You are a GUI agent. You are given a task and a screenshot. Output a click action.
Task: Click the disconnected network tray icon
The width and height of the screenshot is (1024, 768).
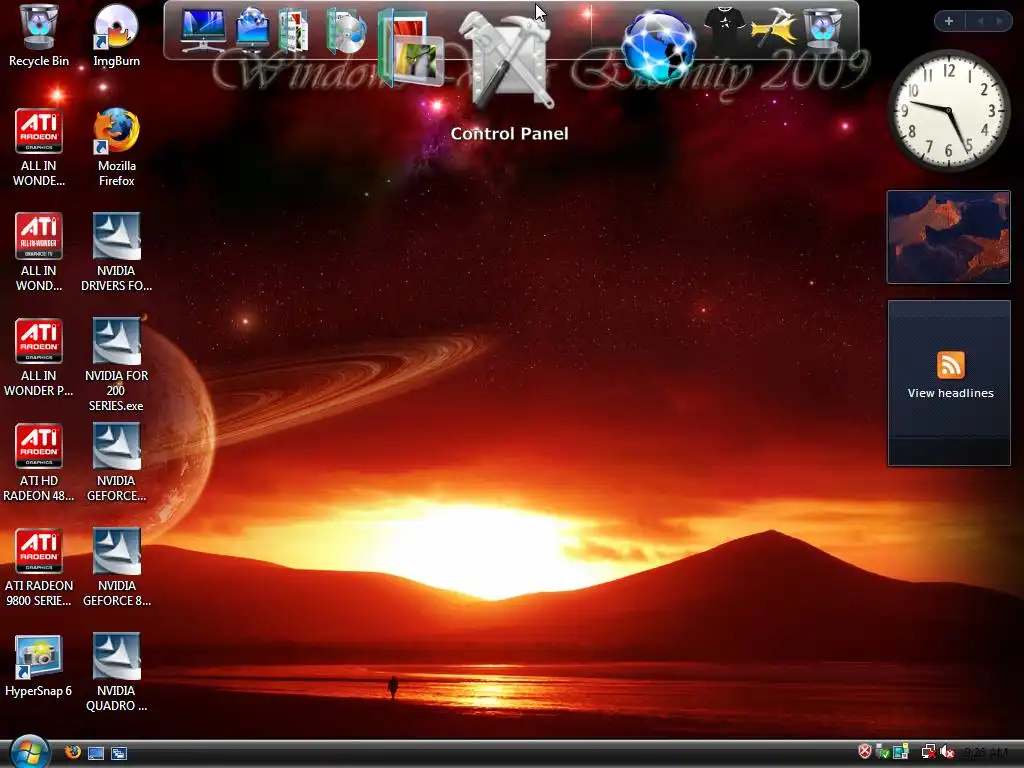[x=928, y=752]
